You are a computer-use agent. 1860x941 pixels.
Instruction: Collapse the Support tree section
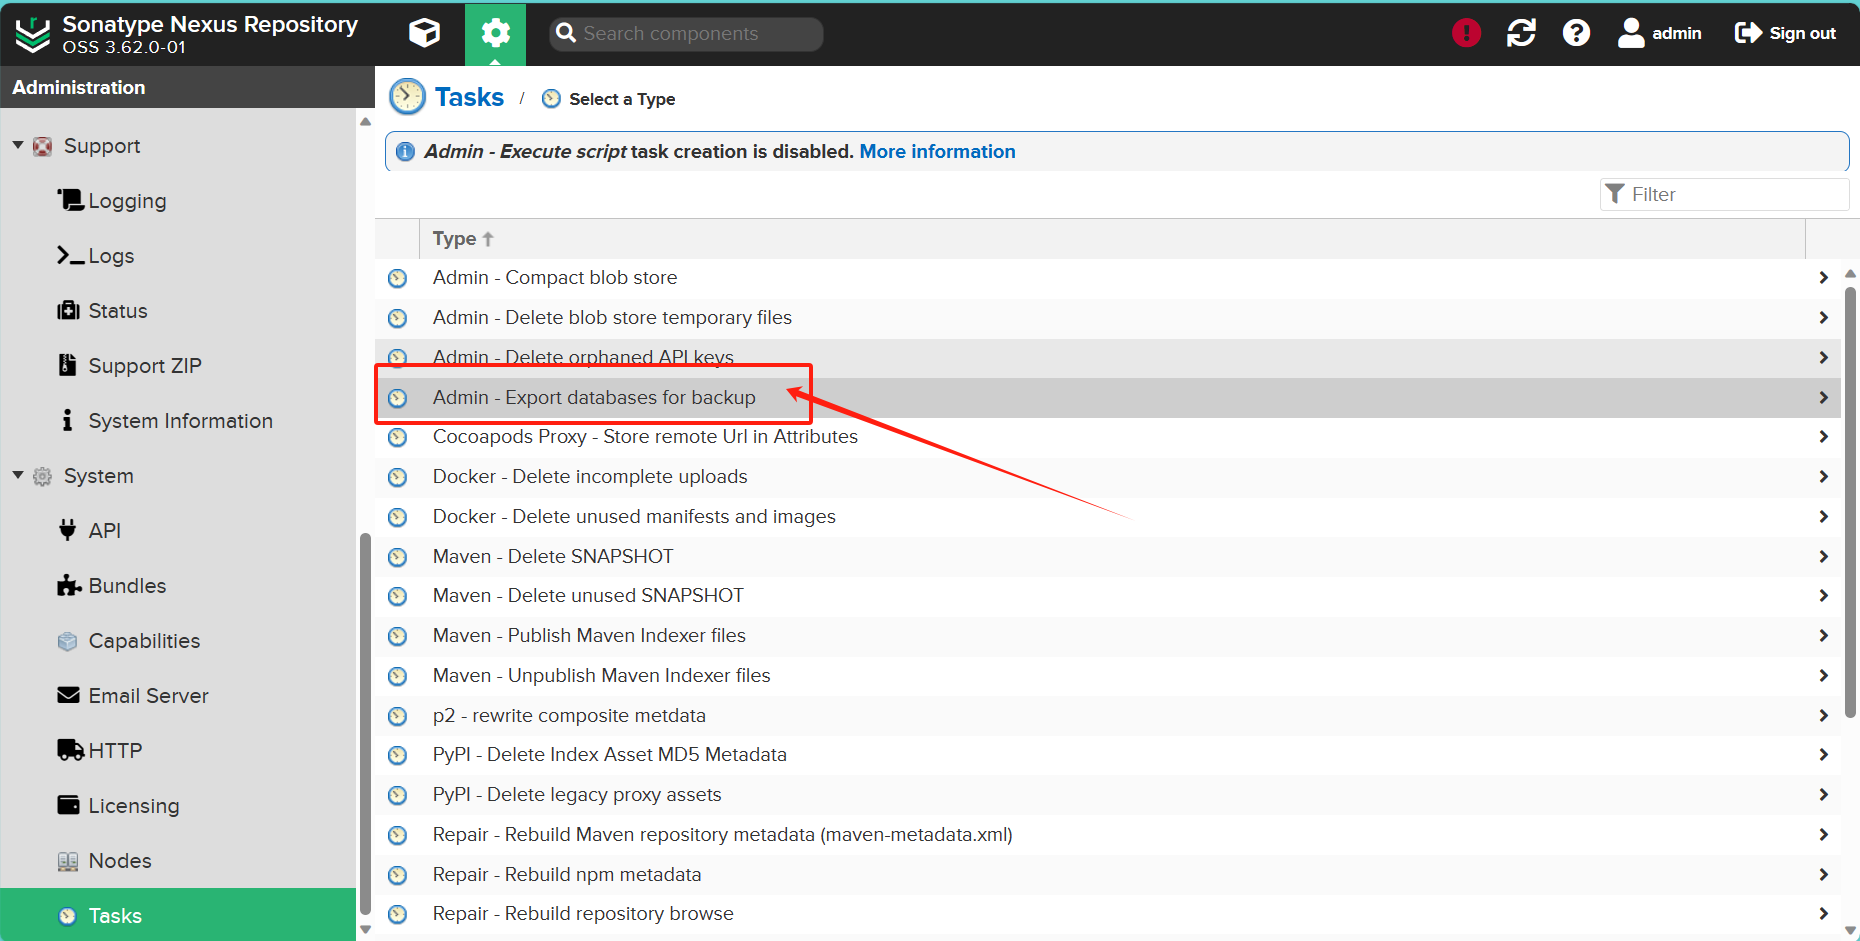coord(18,146)
